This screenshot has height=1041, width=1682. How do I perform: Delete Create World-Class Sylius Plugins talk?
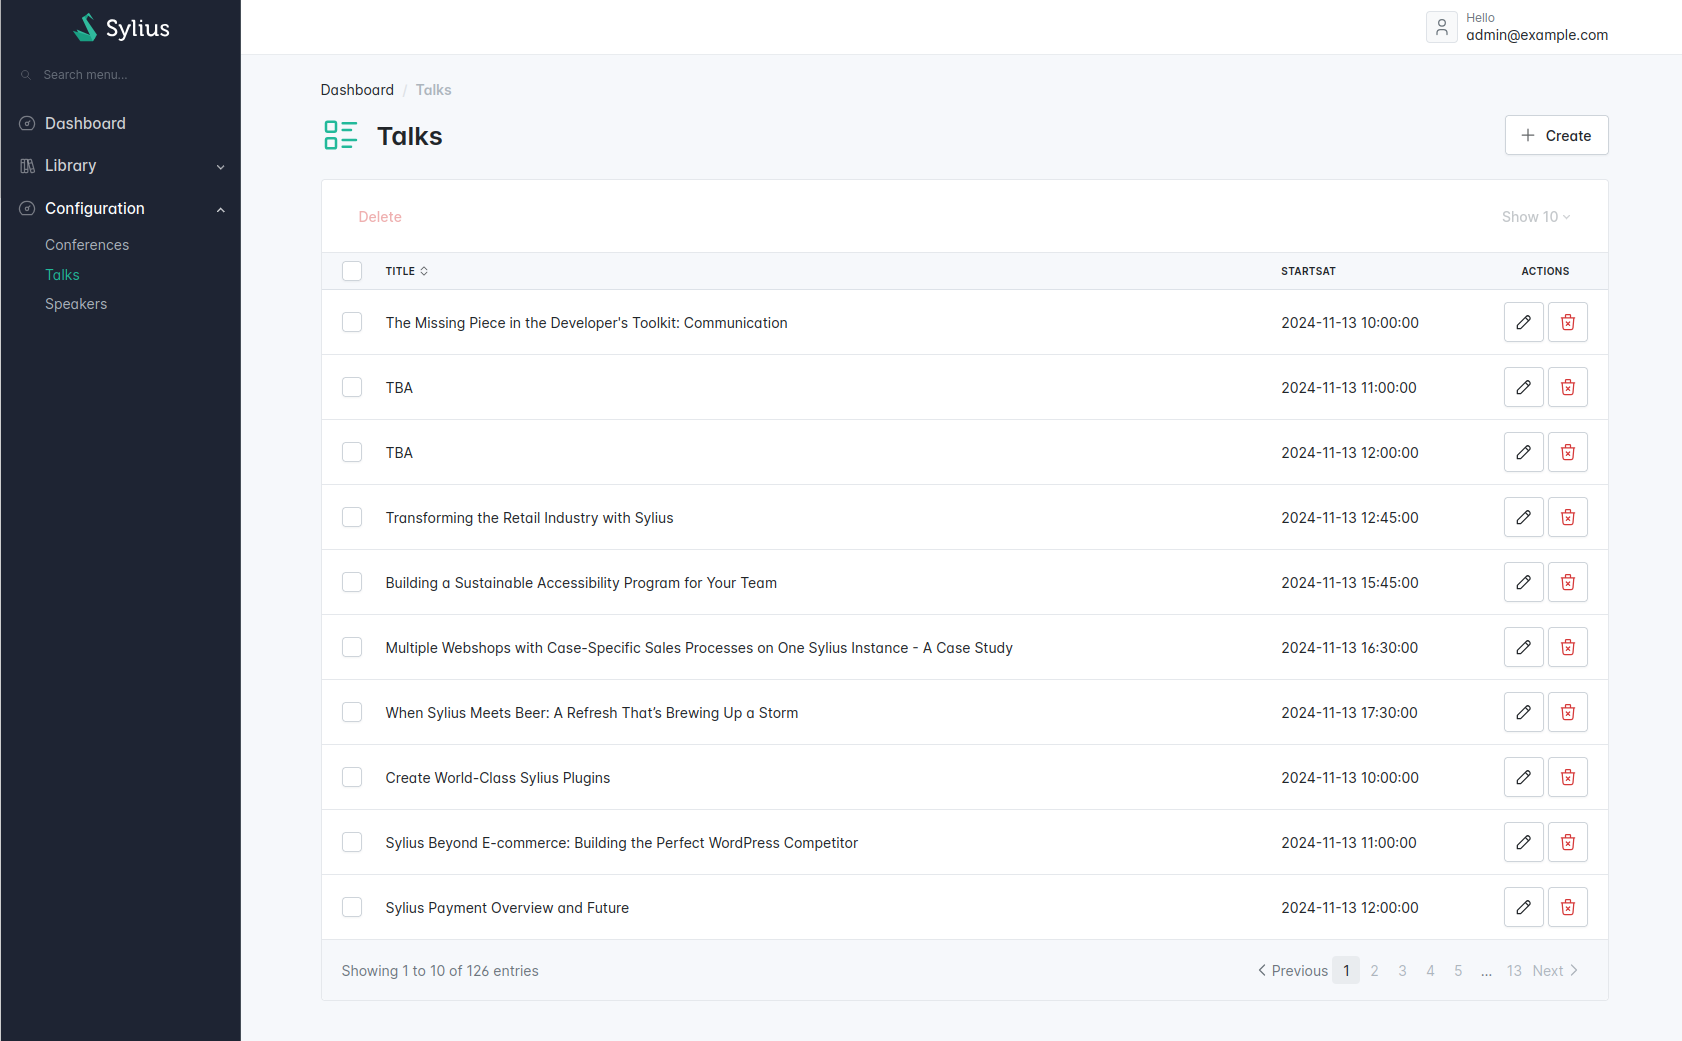1567,777
